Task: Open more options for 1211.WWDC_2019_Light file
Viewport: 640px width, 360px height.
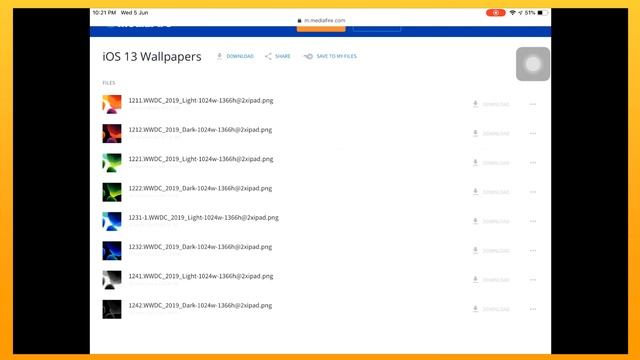Action: [533, 104]
